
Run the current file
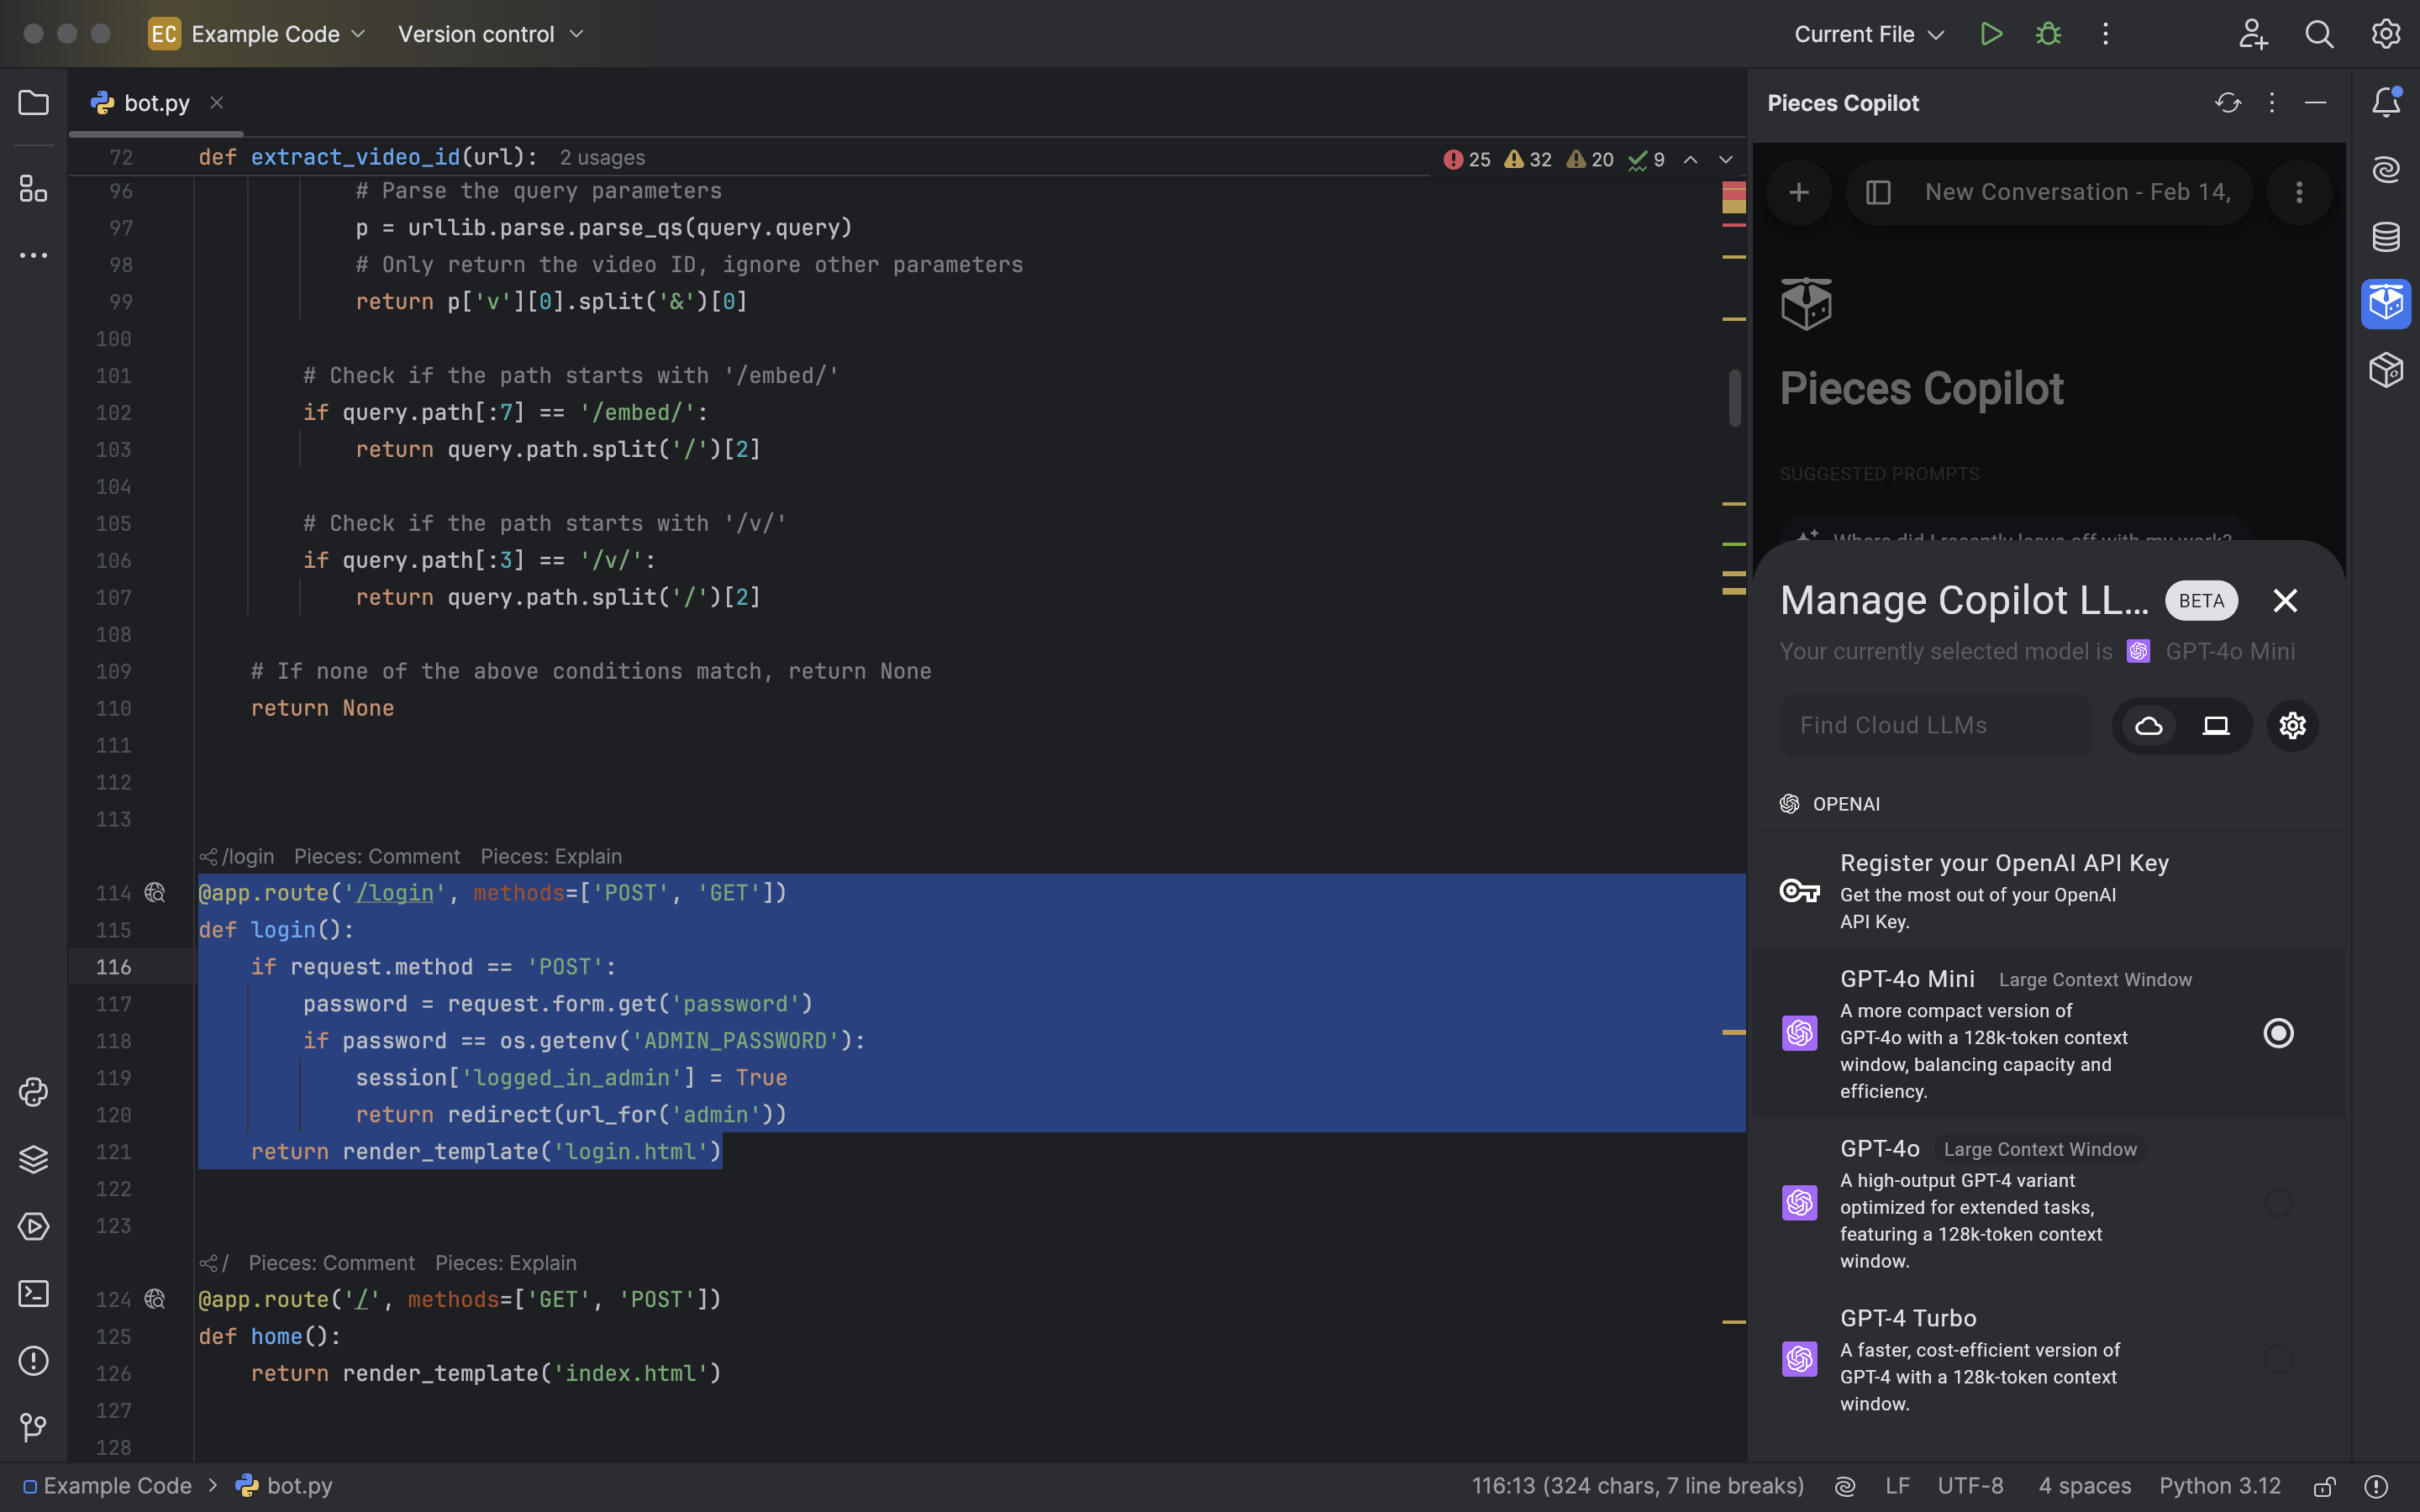point(1991,34)
